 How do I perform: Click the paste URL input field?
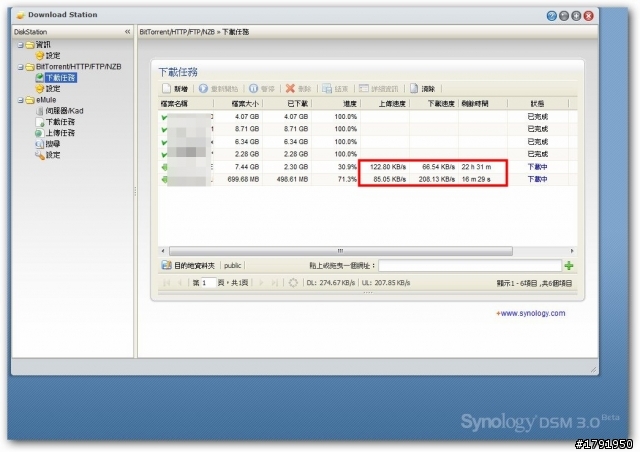tap(470, 266)
